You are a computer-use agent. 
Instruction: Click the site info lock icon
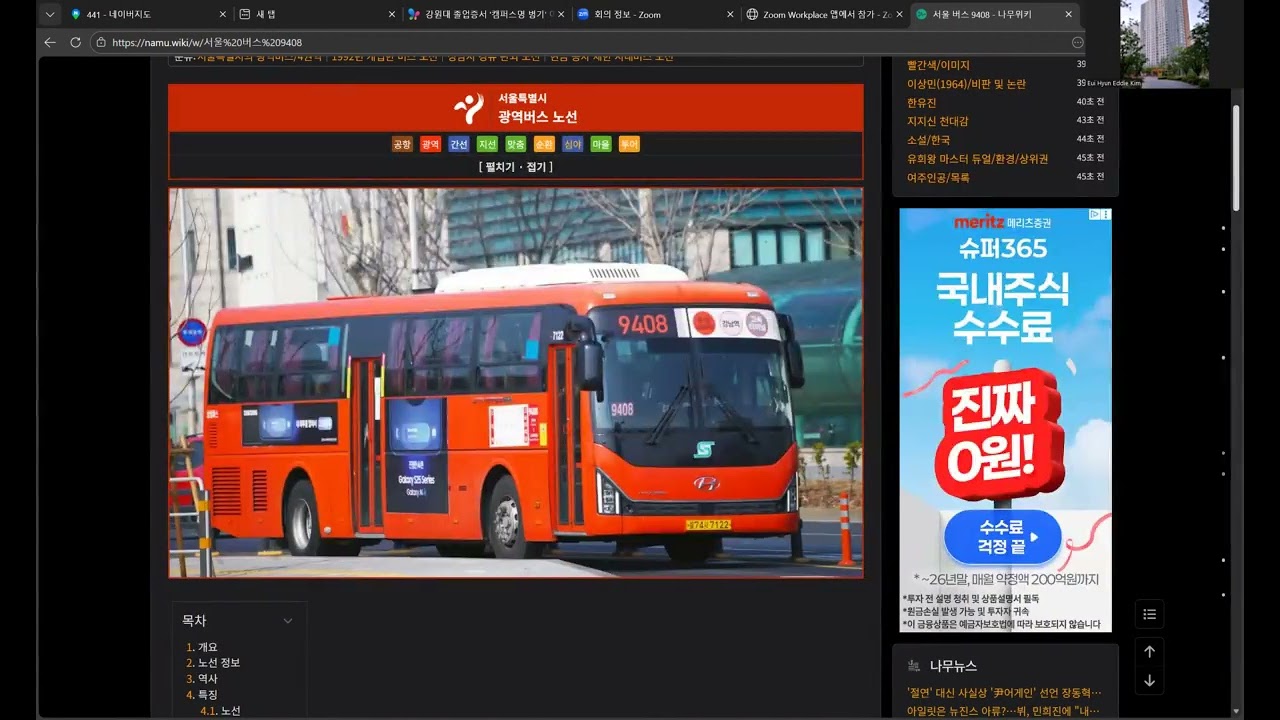[100, 42]
